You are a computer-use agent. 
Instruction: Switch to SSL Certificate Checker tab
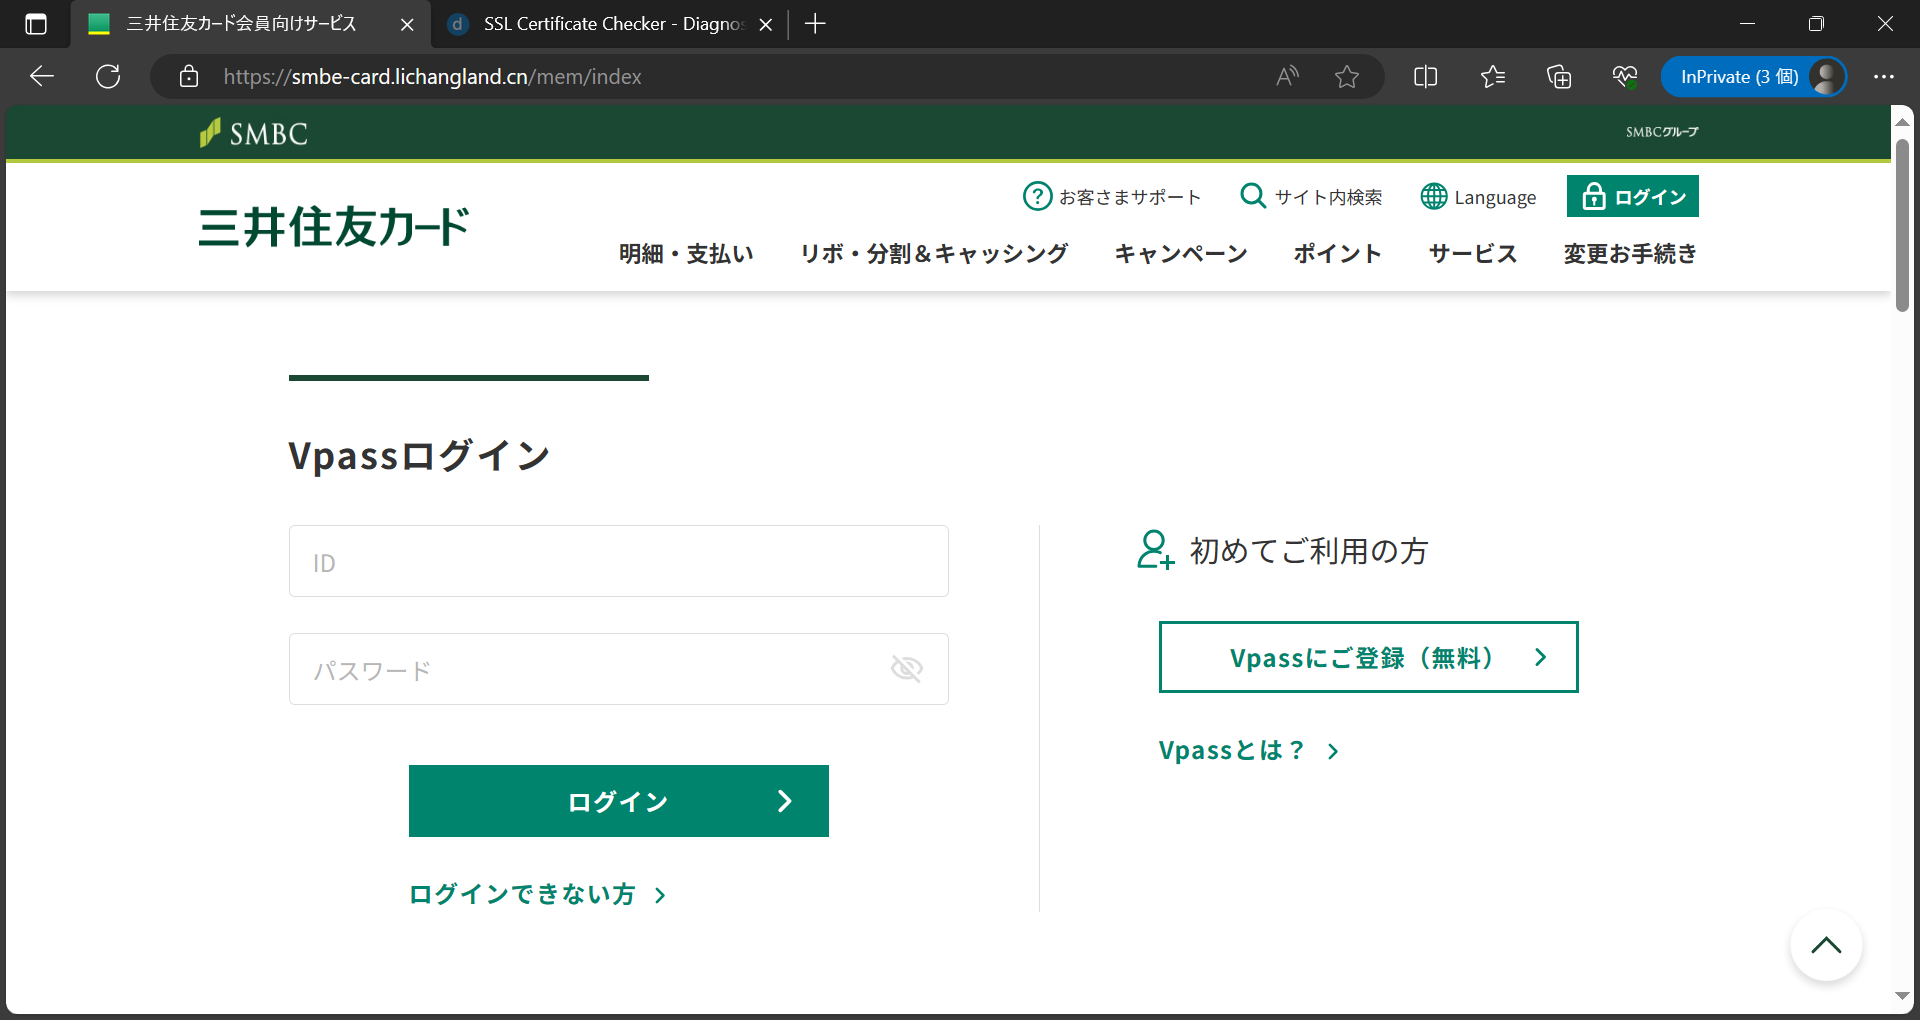[x=610, y=24]
